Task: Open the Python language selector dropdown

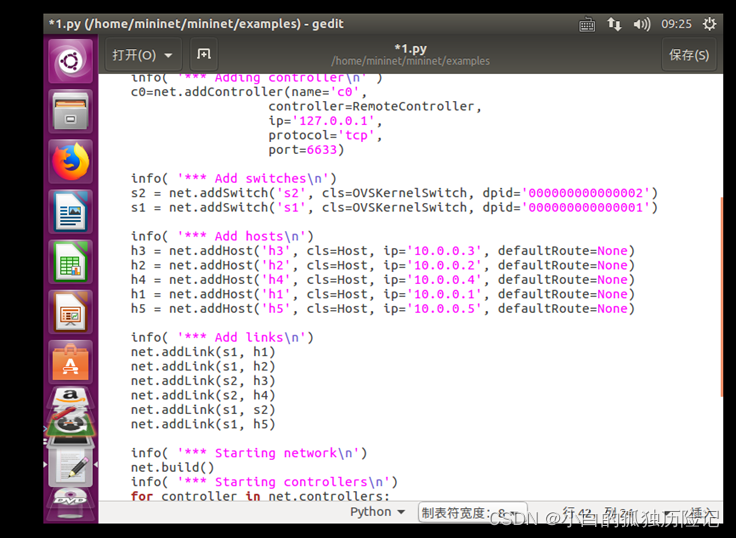Action: [x=377, y=512]
